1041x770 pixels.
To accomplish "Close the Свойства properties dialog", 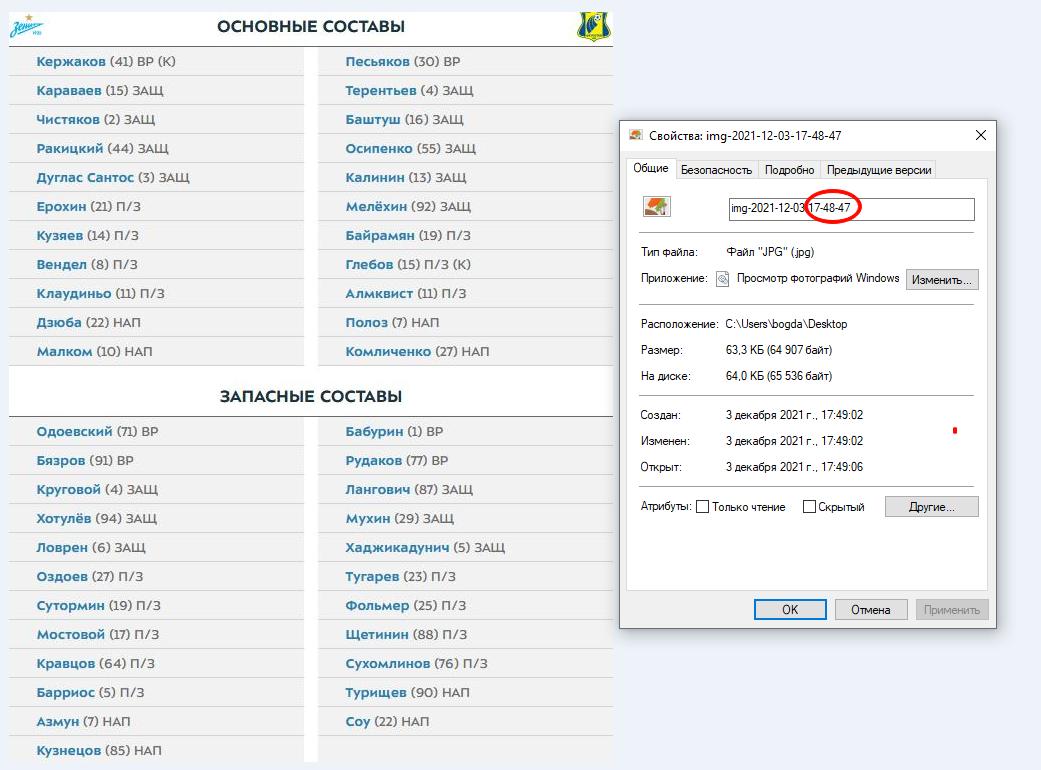I will [x=981, y=135].
